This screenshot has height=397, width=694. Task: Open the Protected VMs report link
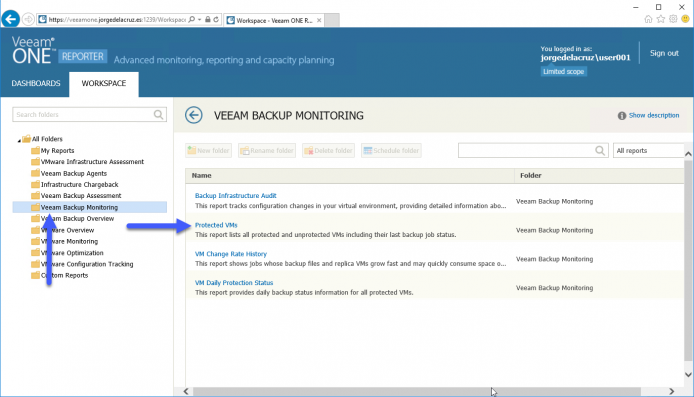216,225
